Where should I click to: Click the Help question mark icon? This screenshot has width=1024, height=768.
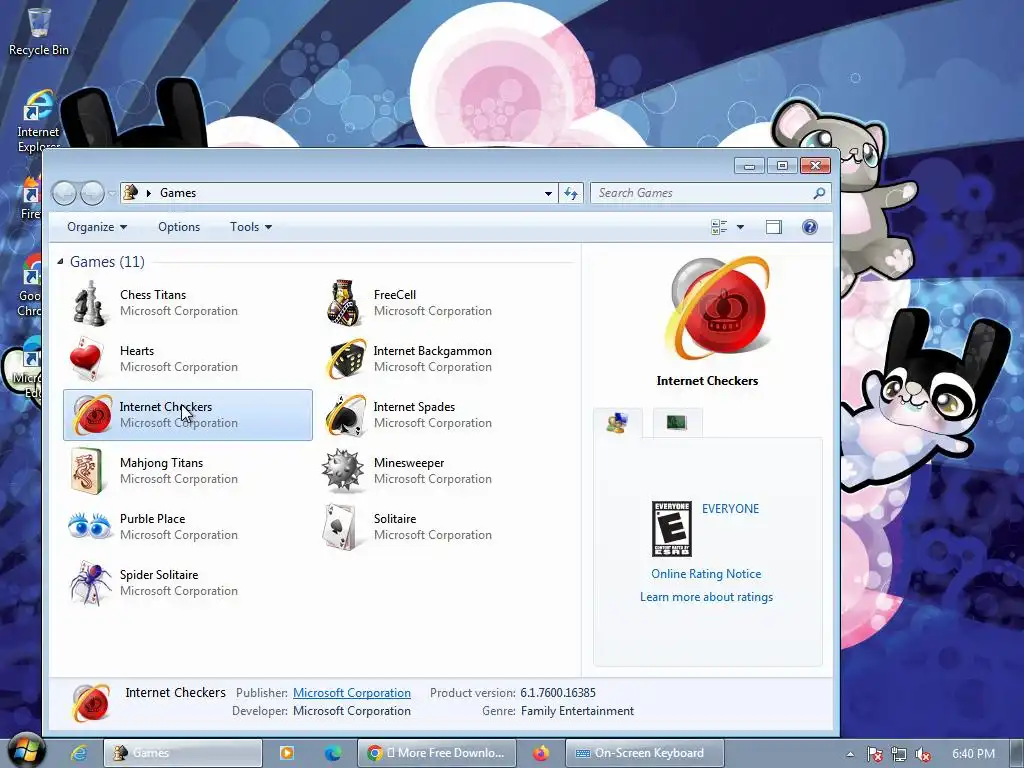(x=809, y=227)
